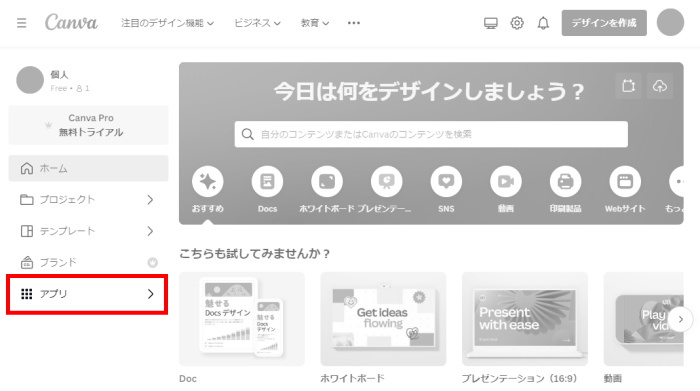Click the team avatar beside 個人
This screenshot has width=700, height=391.
[x=30, y=80]
